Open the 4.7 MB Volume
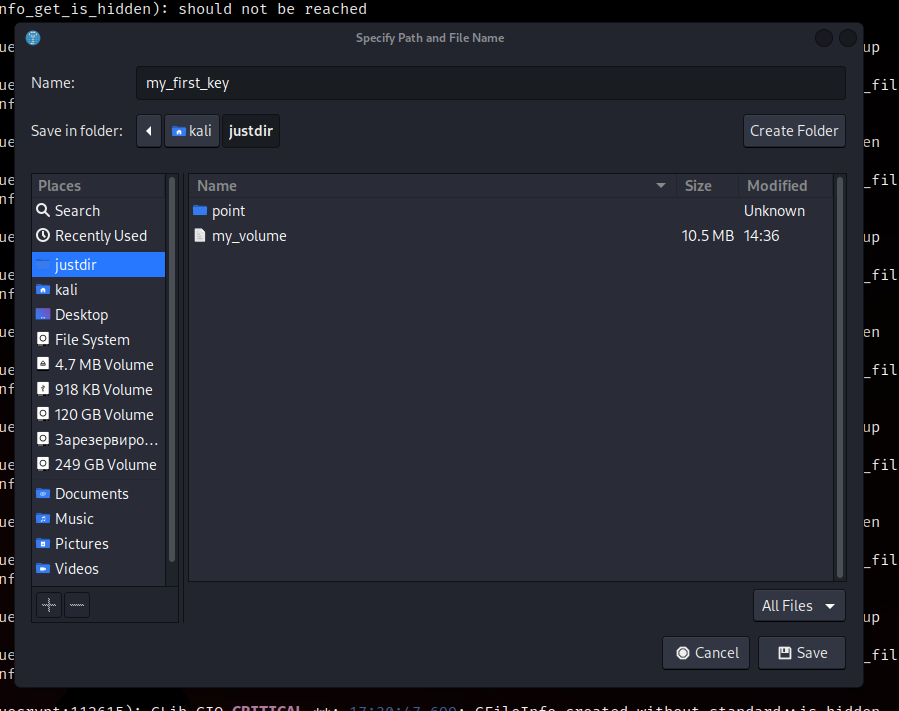The image size is (899, 711). coord(98,365)
